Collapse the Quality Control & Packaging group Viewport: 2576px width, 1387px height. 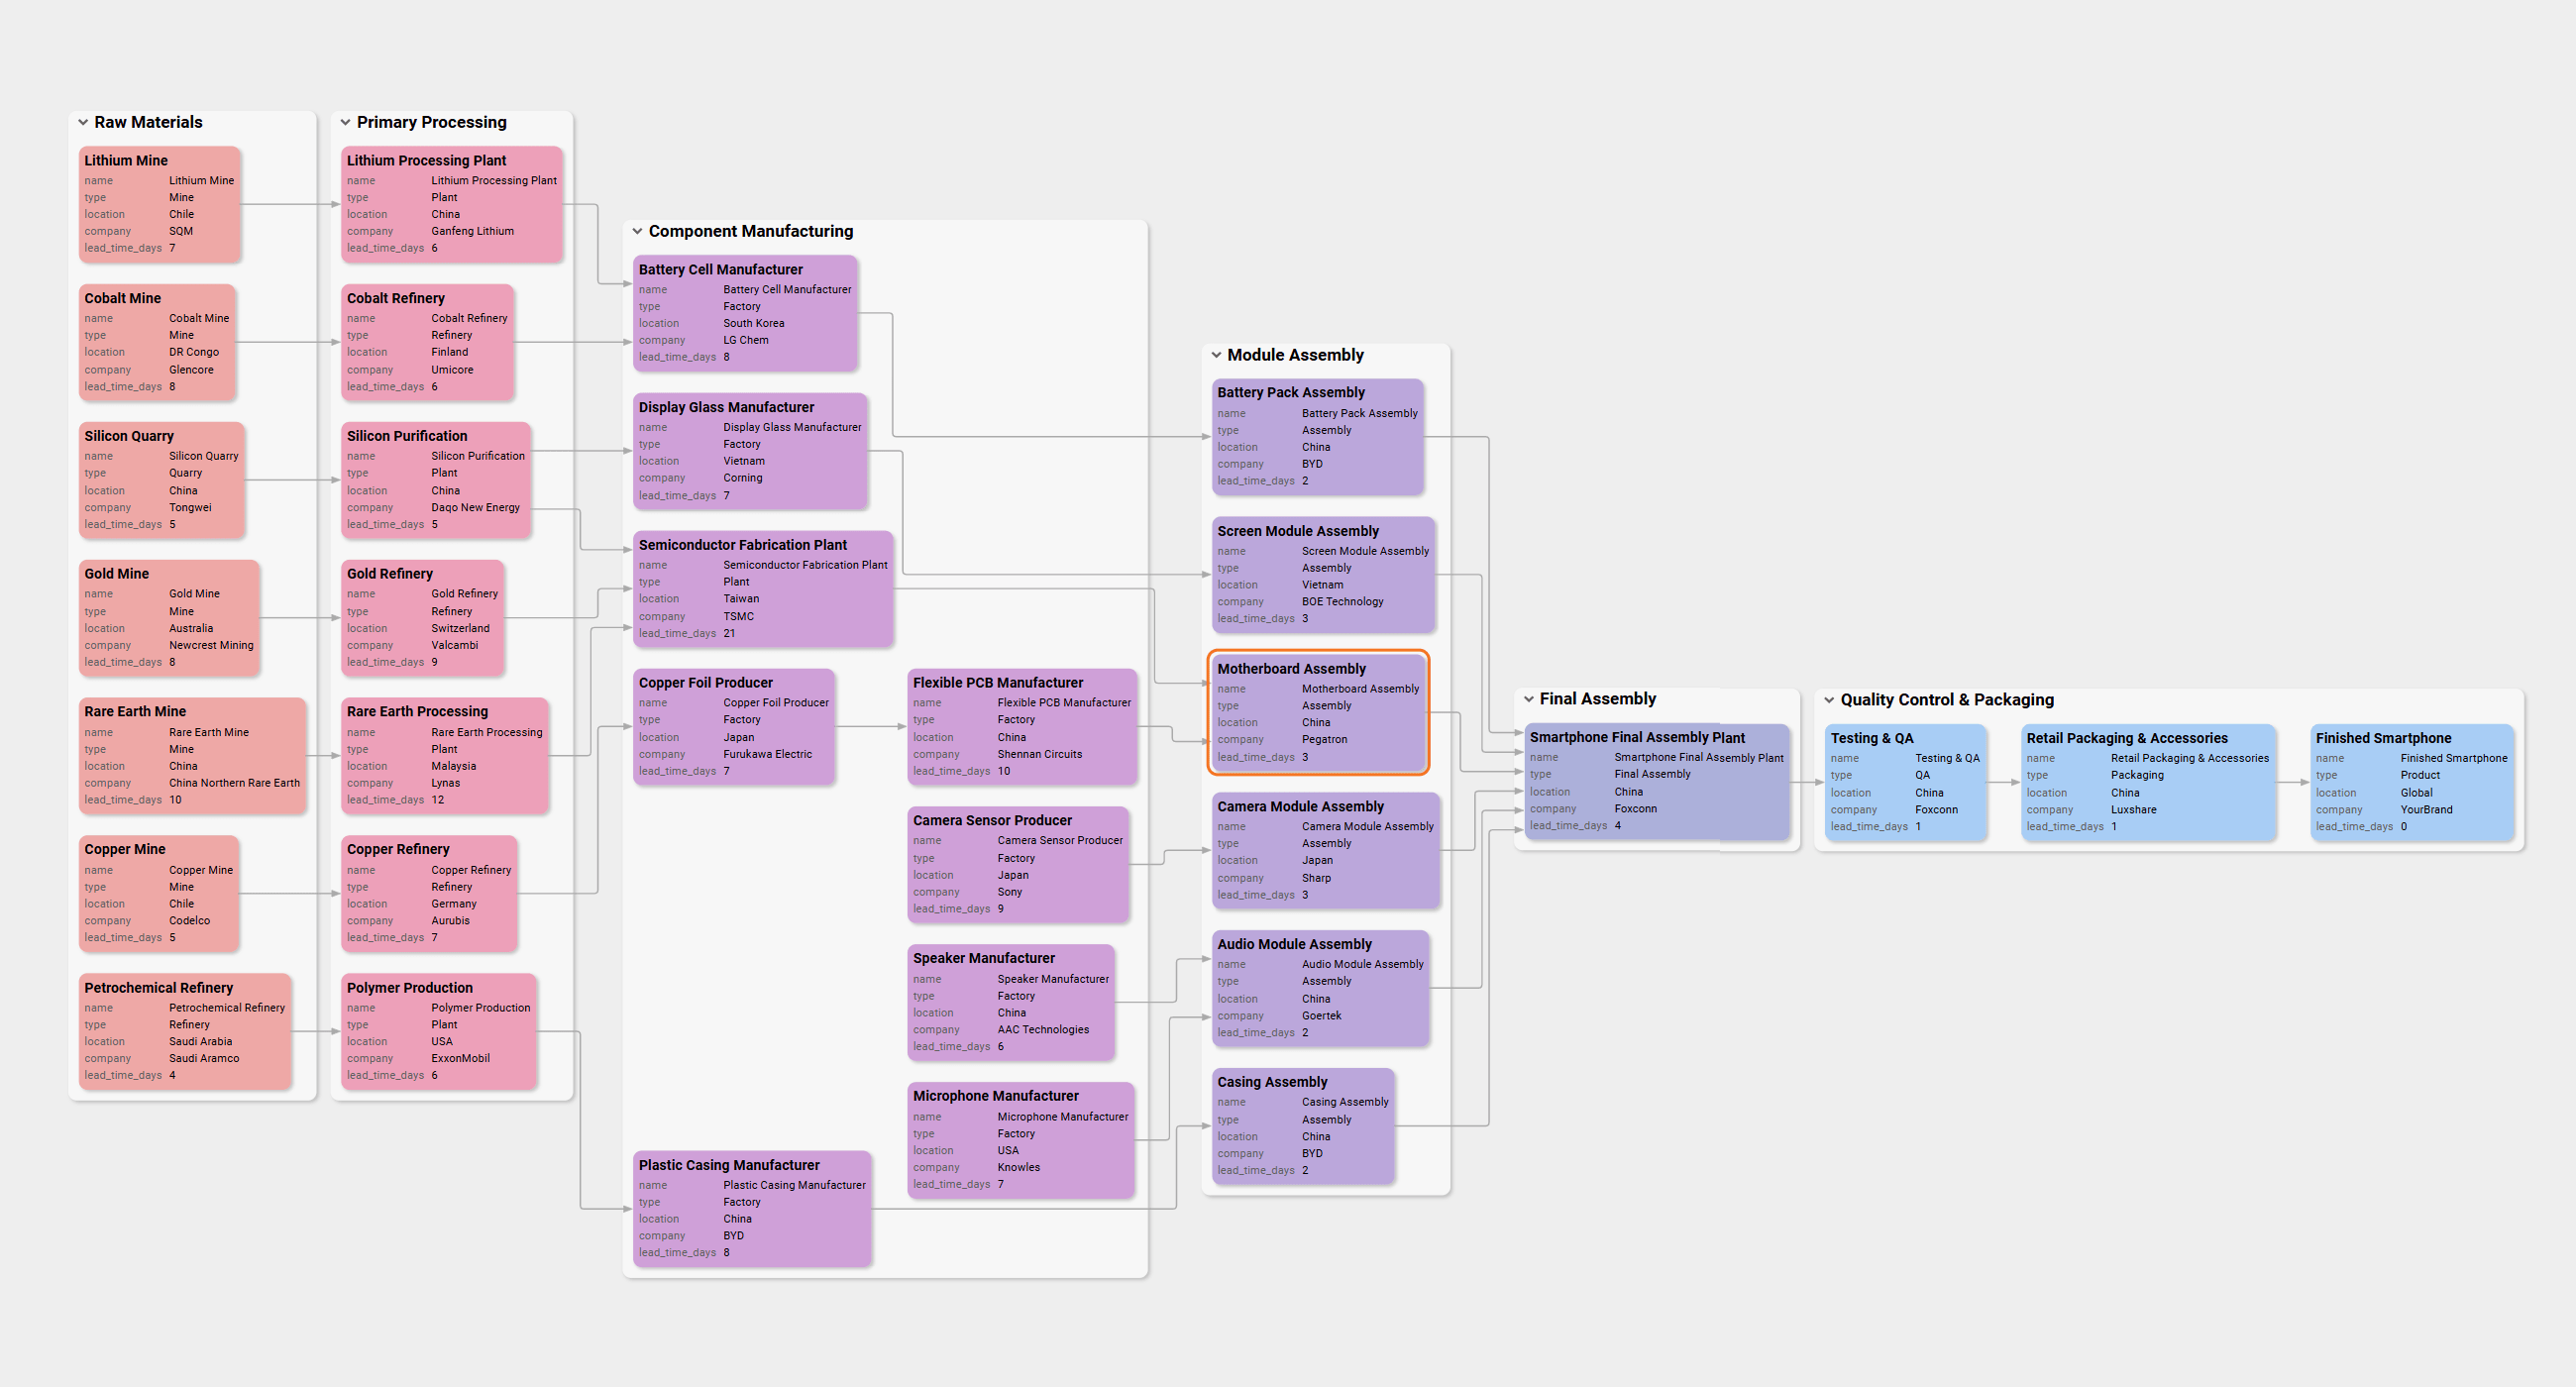tap(1830, 700)
